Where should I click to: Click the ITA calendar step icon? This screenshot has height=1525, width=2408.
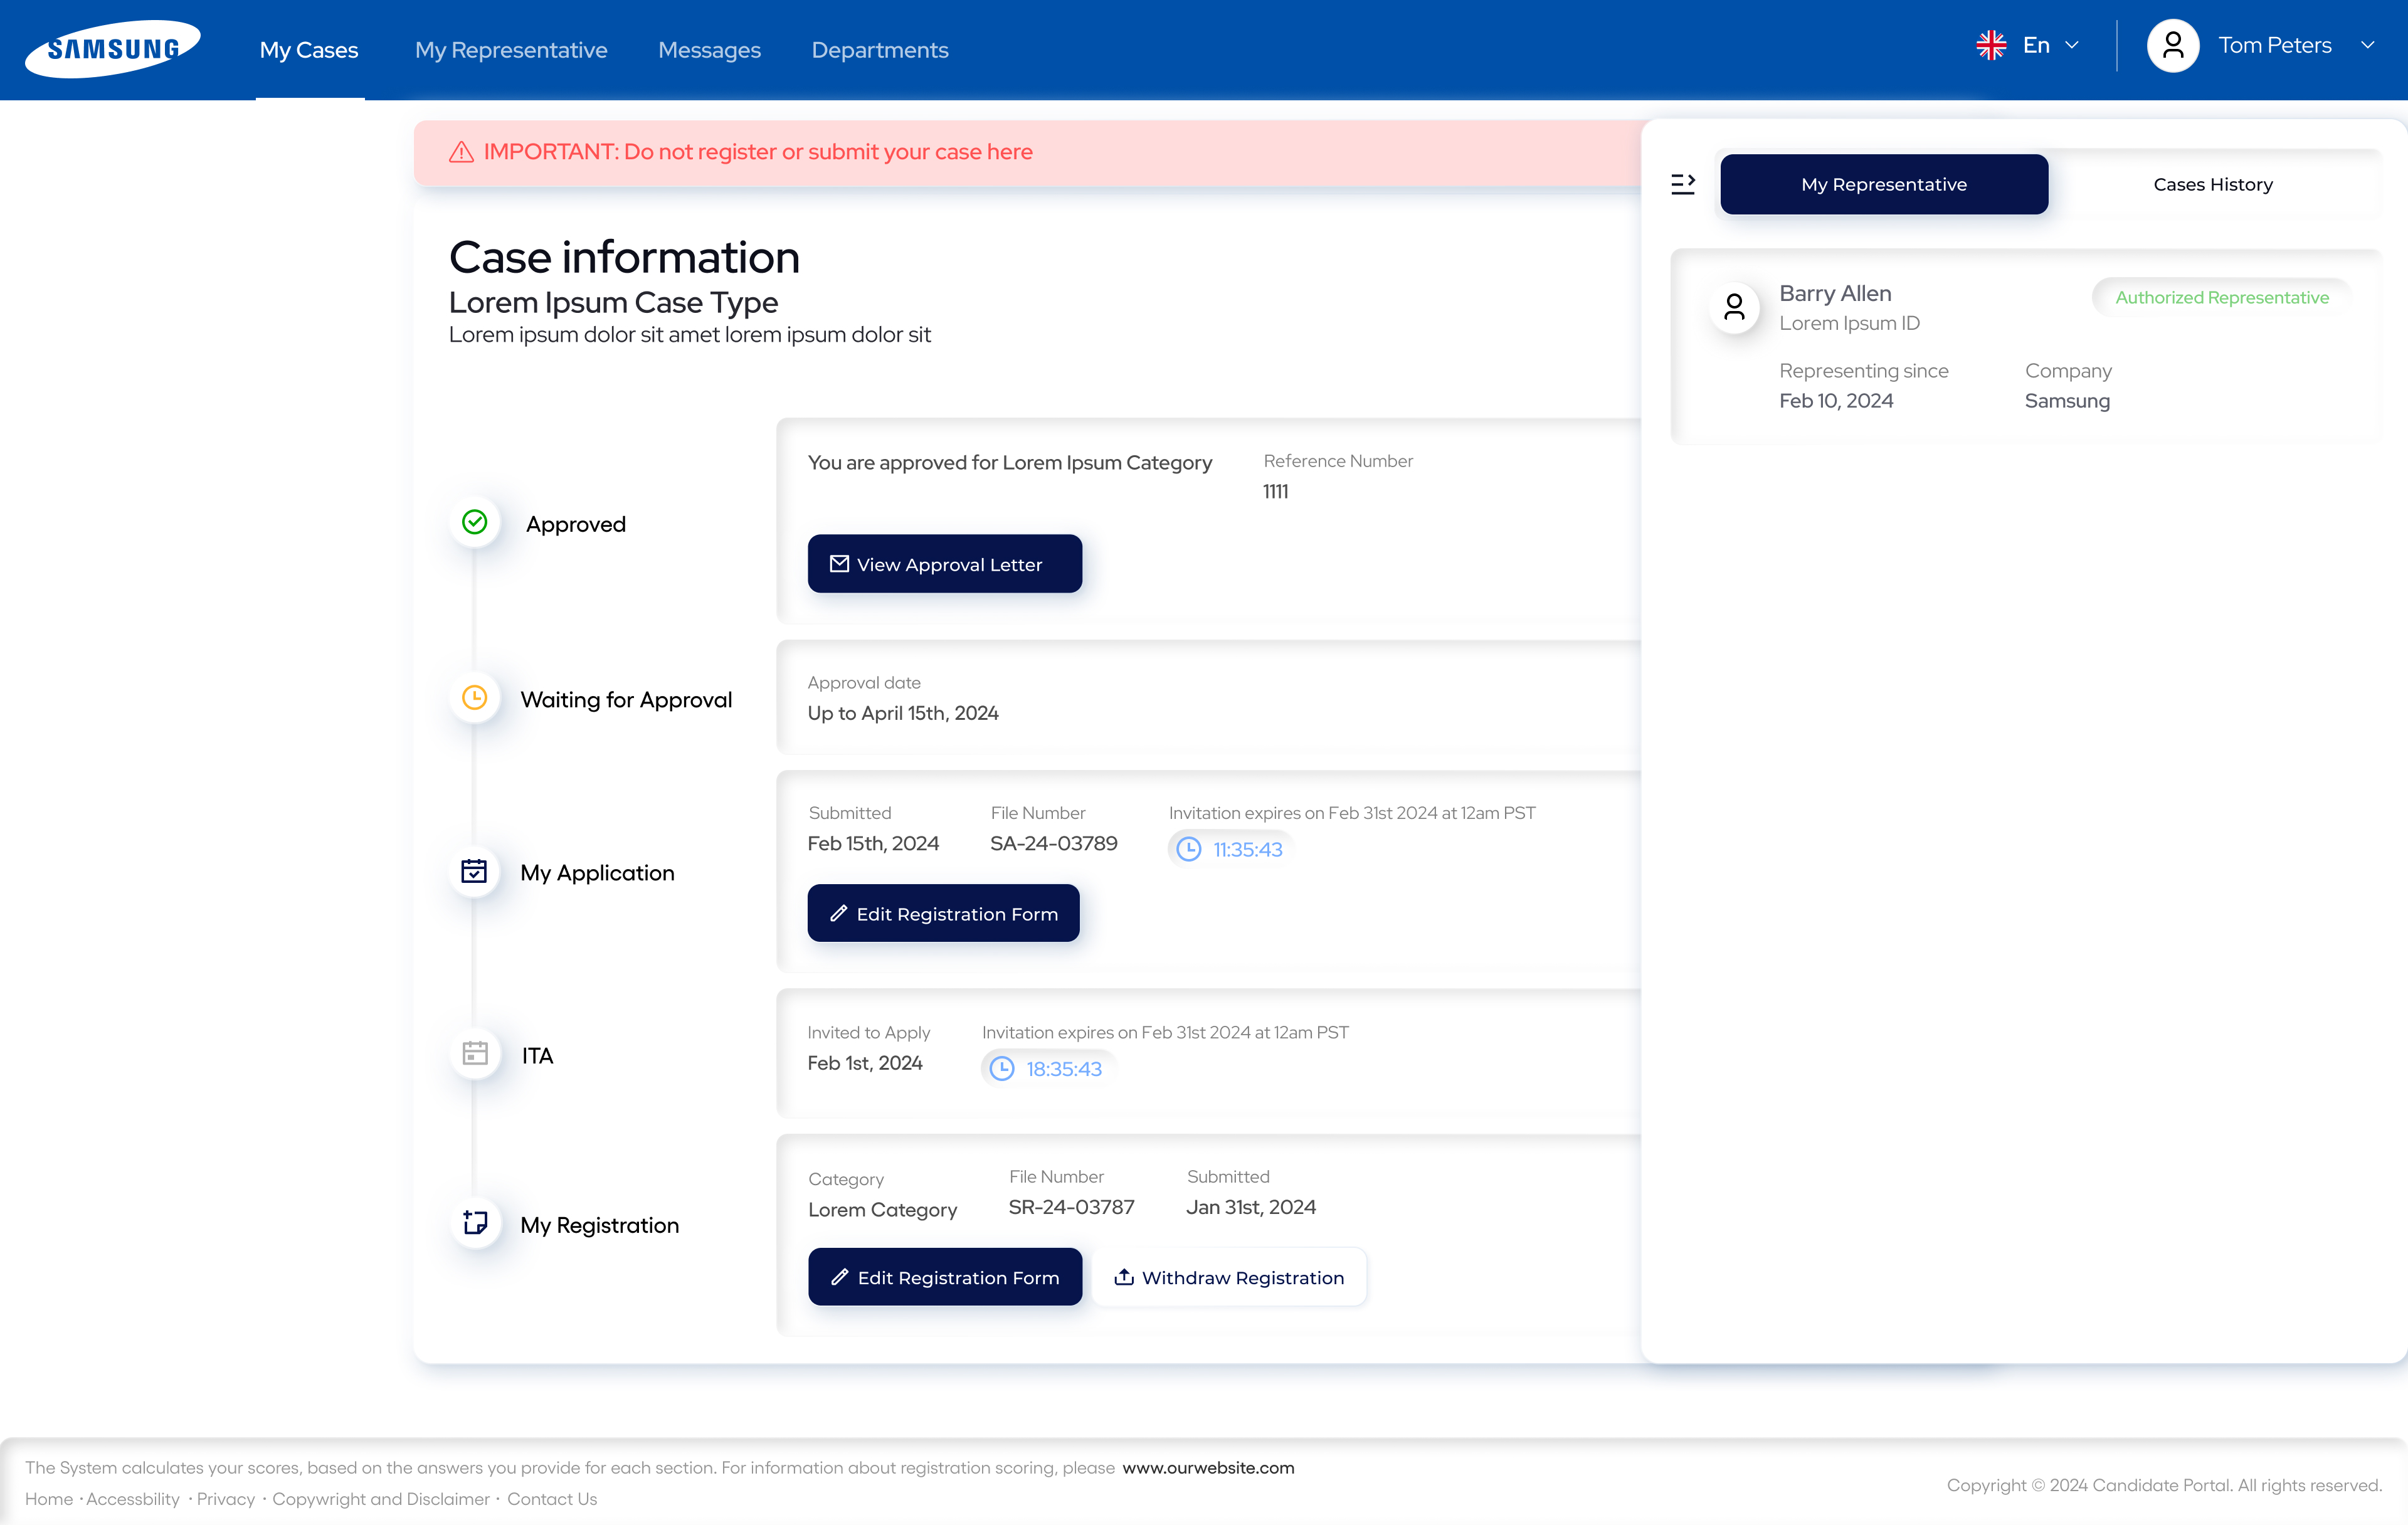coord(475,1053)
